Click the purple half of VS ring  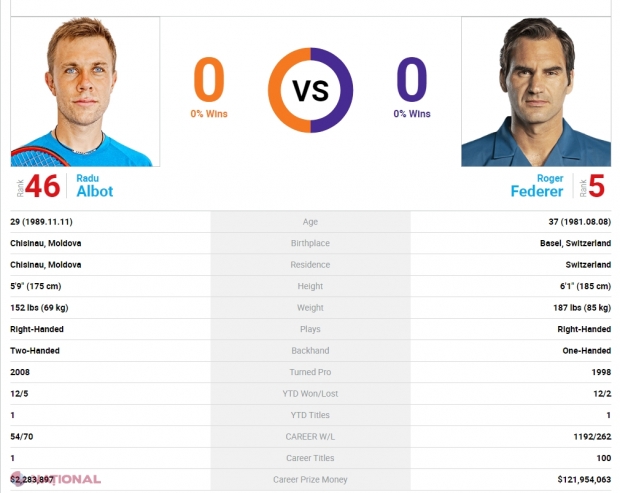346,90
